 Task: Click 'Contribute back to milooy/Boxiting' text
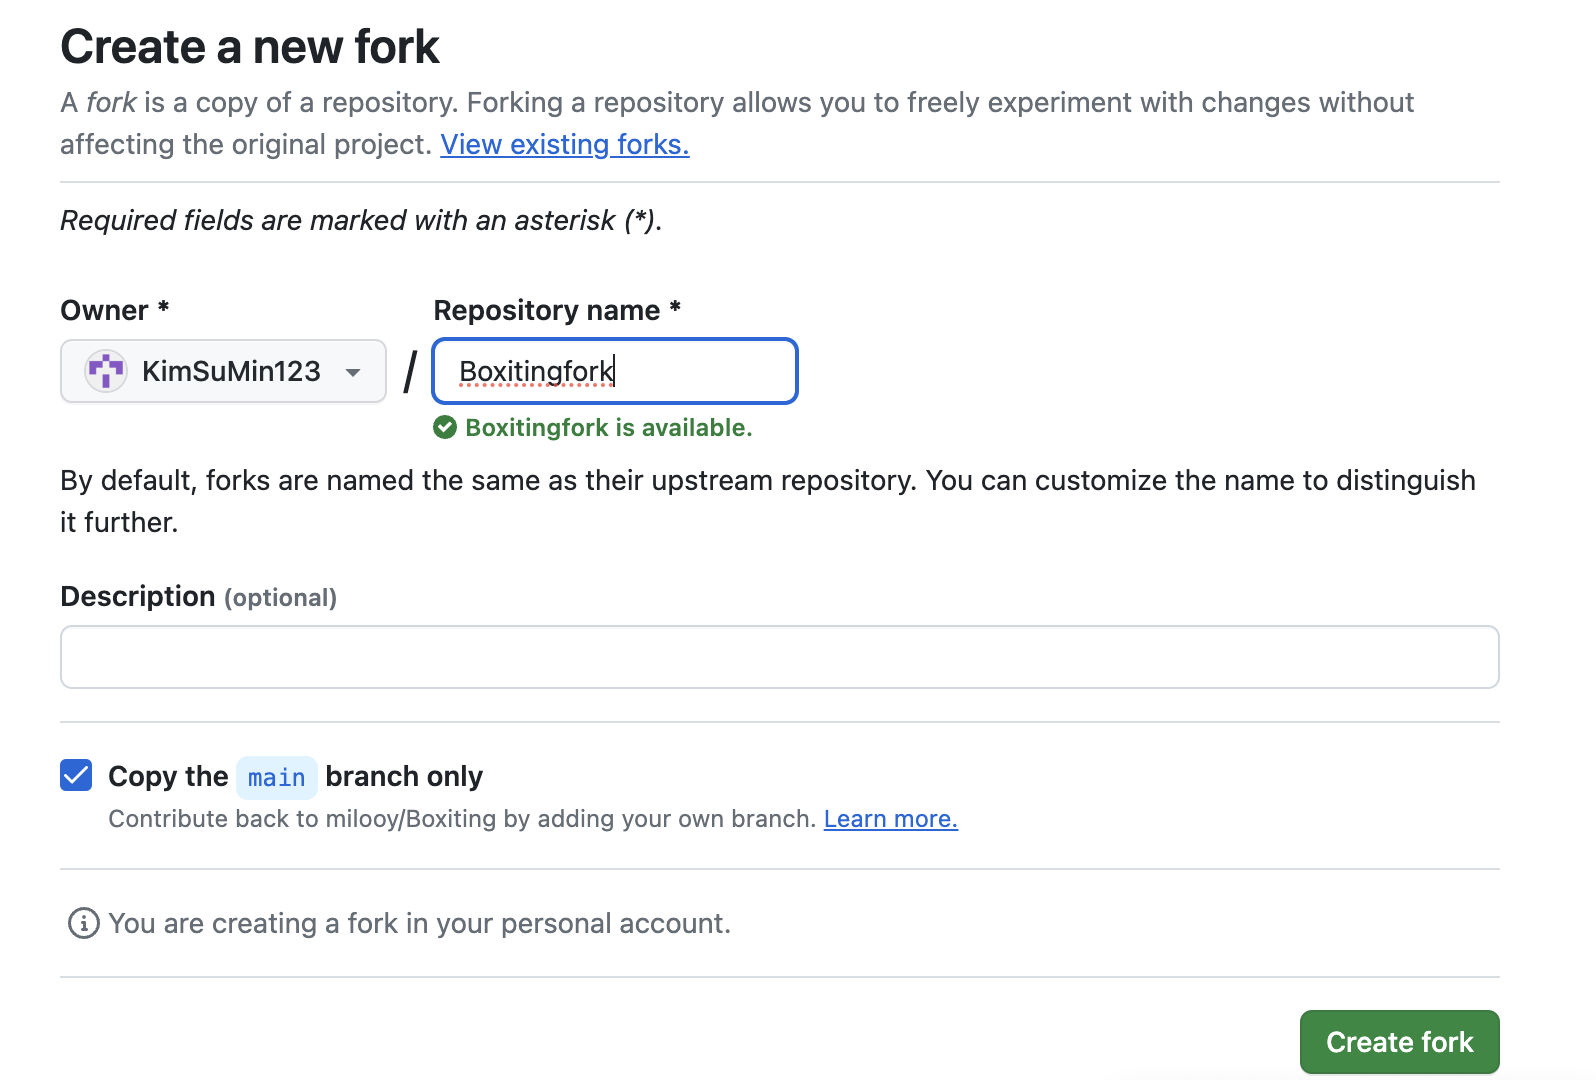(x=462, y=819)
